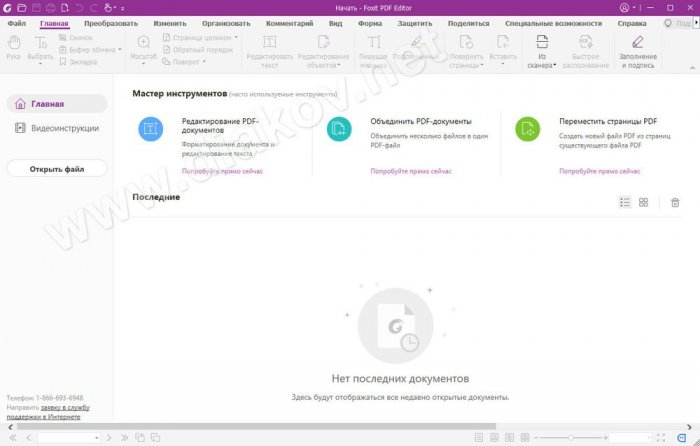Click the Редактировать текст tool

pos(270,52)
